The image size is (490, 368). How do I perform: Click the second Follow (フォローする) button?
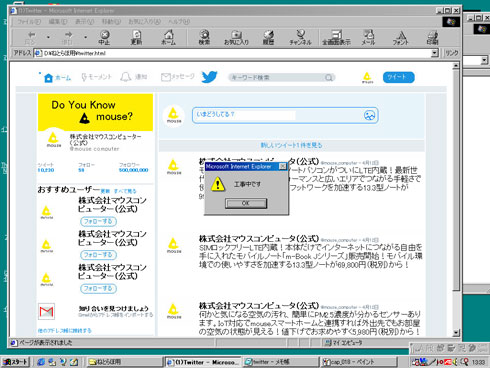tap(98, 255)
